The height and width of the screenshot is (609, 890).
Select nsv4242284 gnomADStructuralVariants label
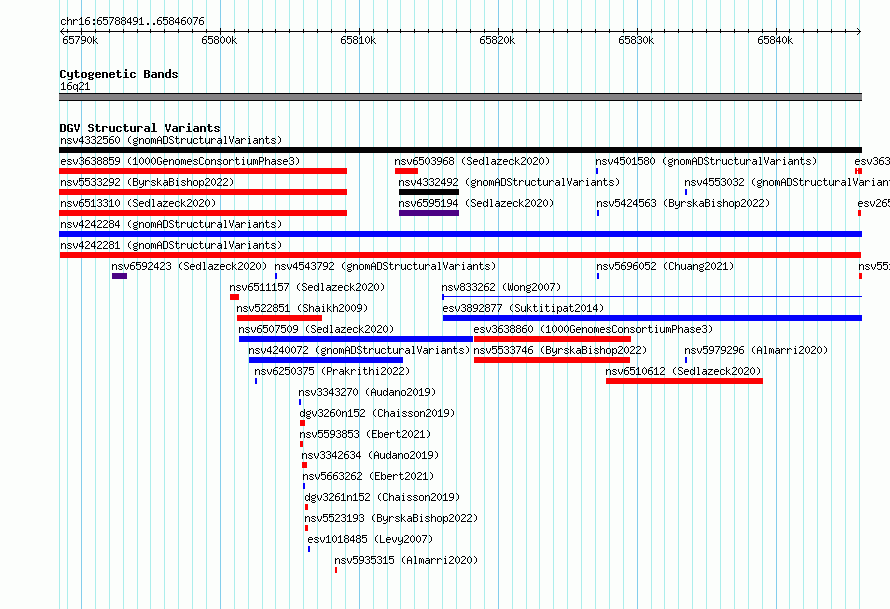[171, 224]
